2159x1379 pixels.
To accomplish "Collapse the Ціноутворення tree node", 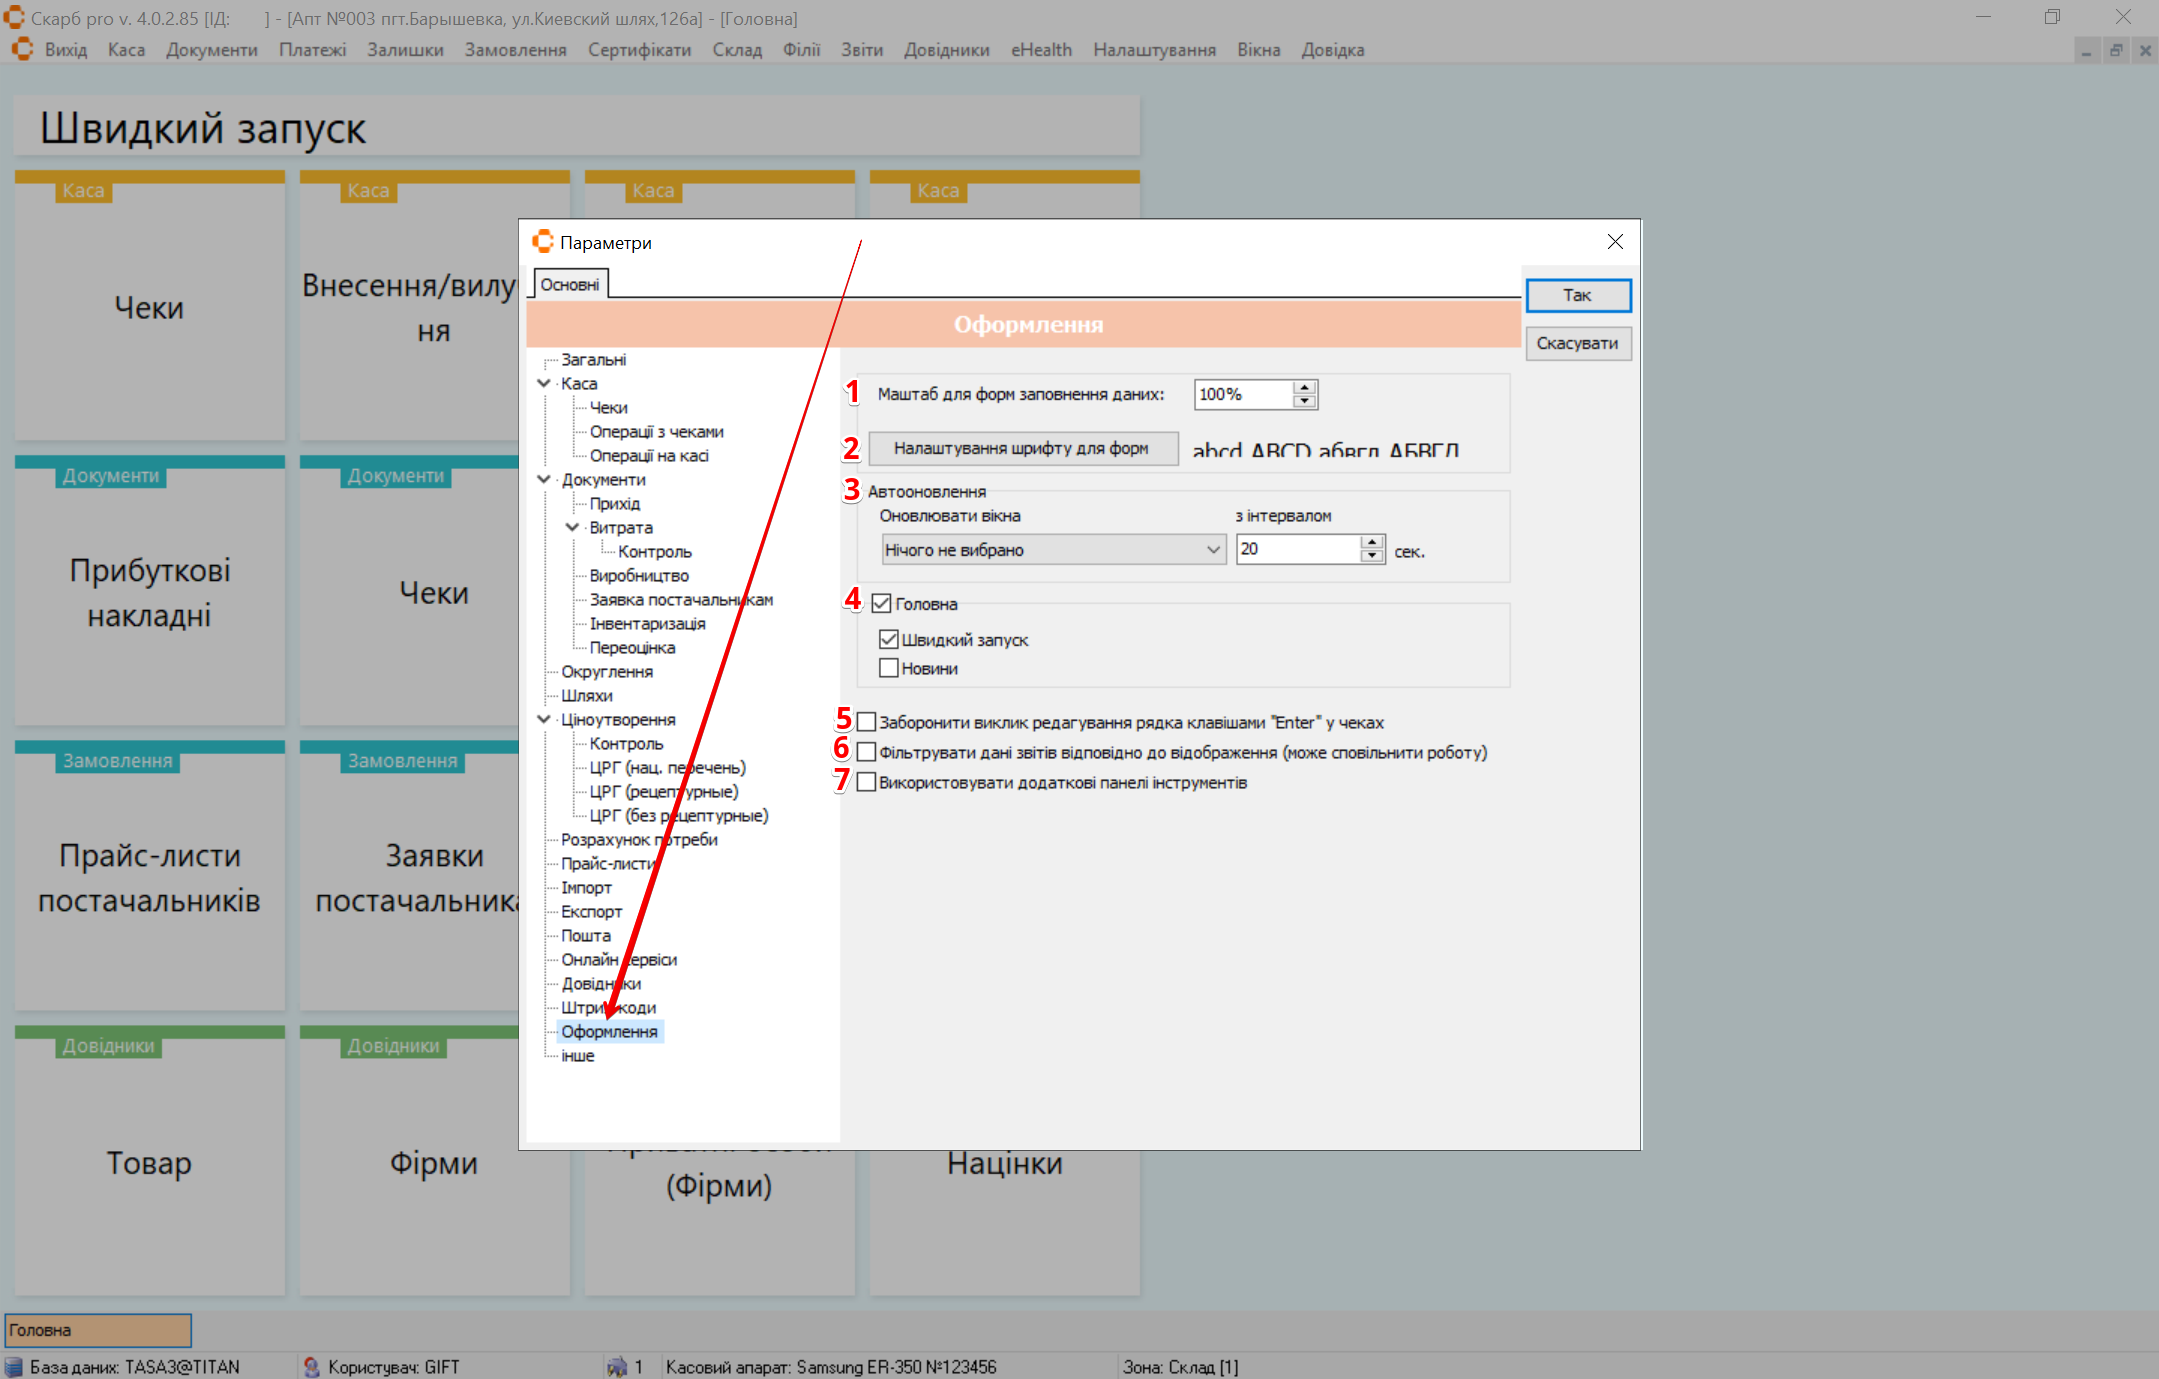I will pyautogui.click(x=544, y=719).
